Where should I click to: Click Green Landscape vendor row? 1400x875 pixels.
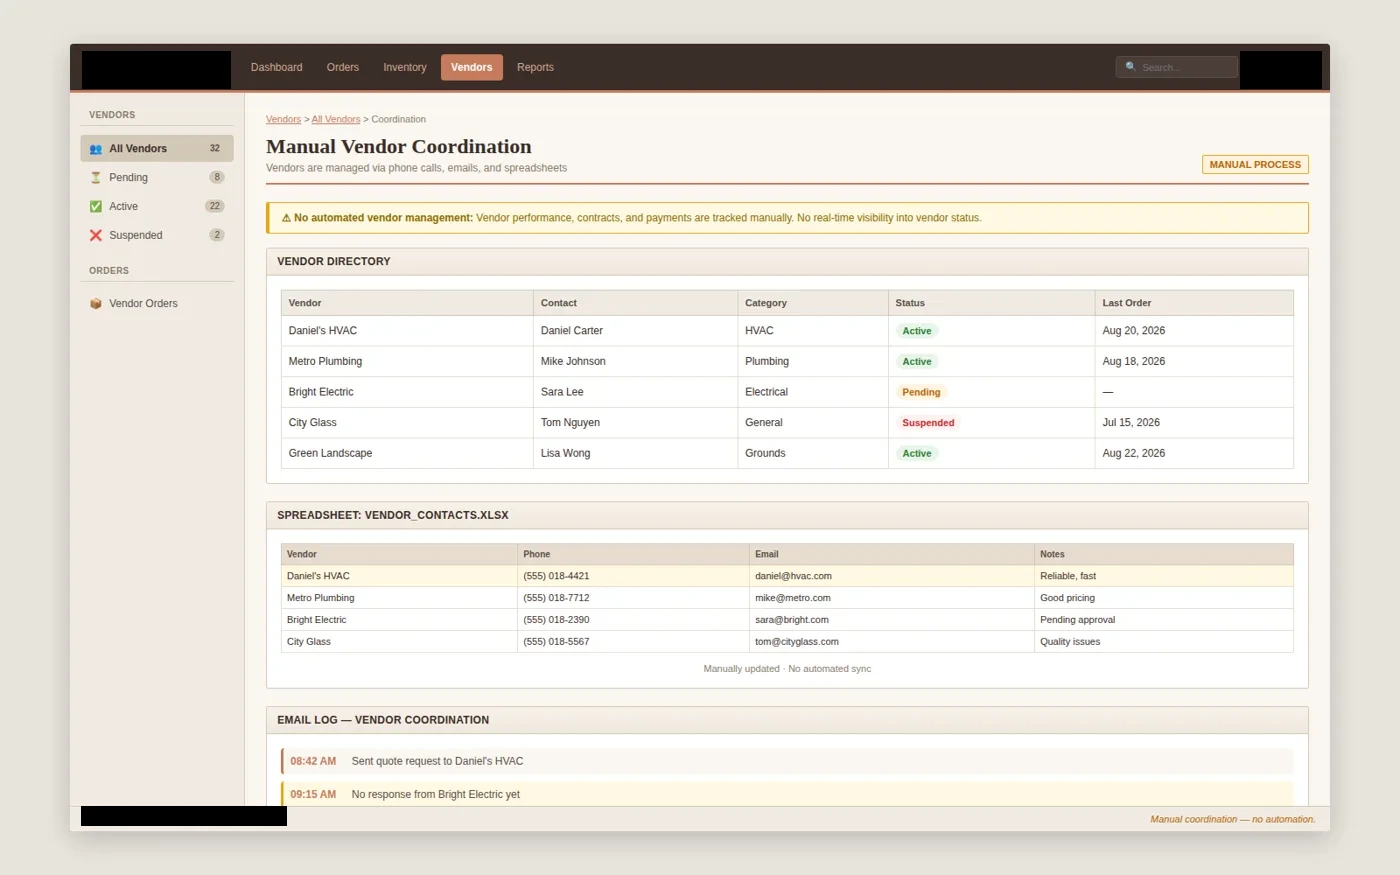787,453
